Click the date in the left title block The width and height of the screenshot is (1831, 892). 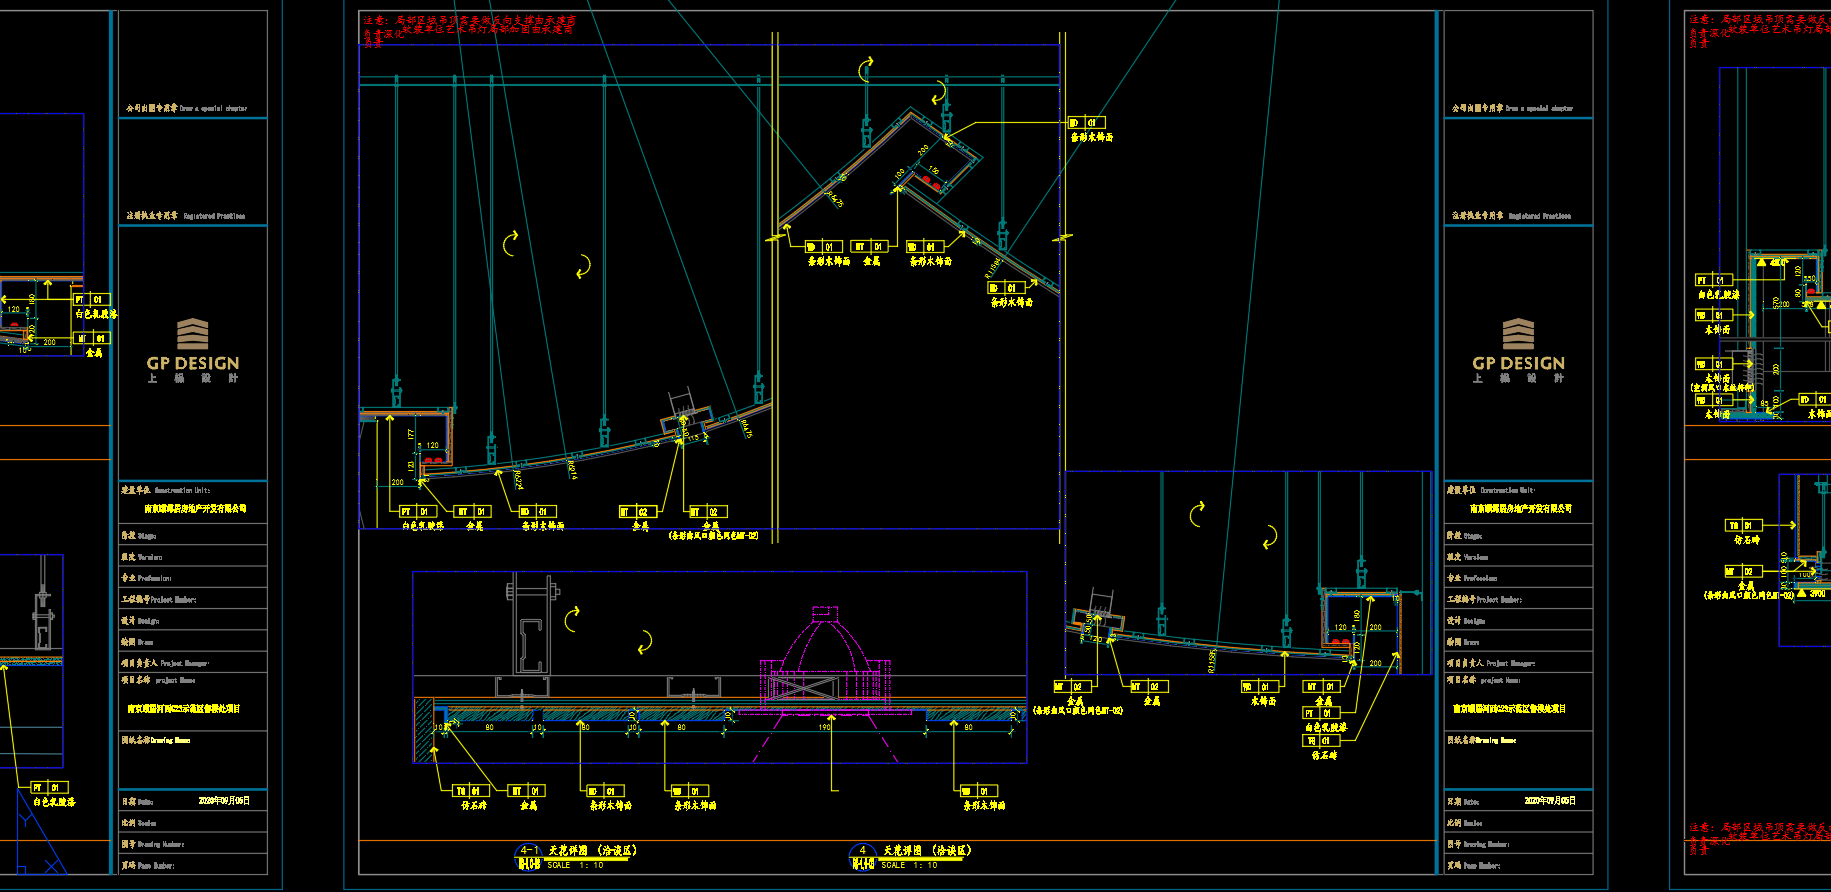click(224, 801)
